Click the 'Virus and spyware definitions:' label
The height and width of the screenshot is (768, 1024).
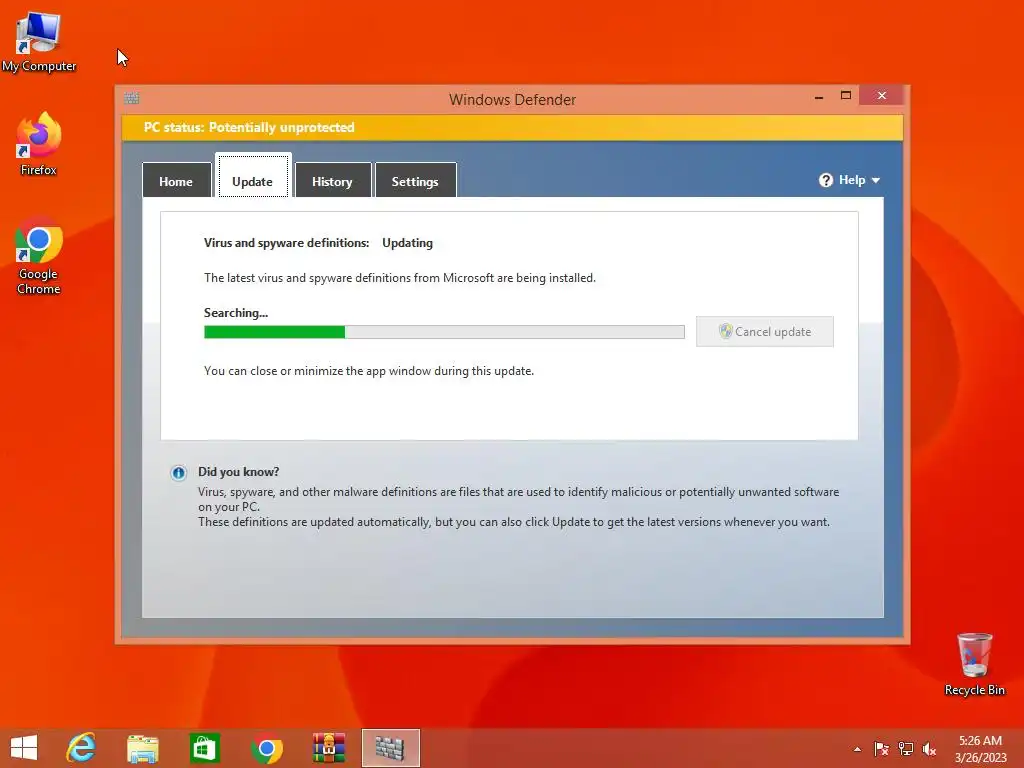point(287,243)
